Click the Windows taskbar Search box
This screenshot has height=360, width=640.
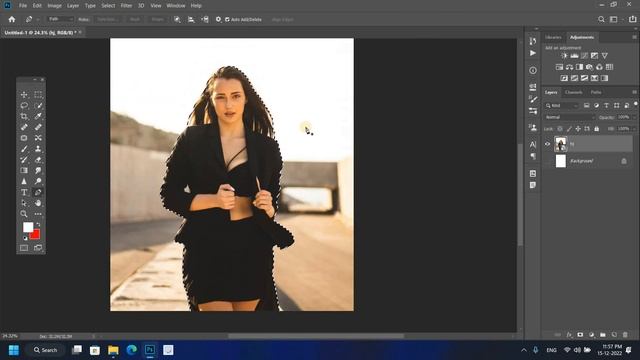46,350
